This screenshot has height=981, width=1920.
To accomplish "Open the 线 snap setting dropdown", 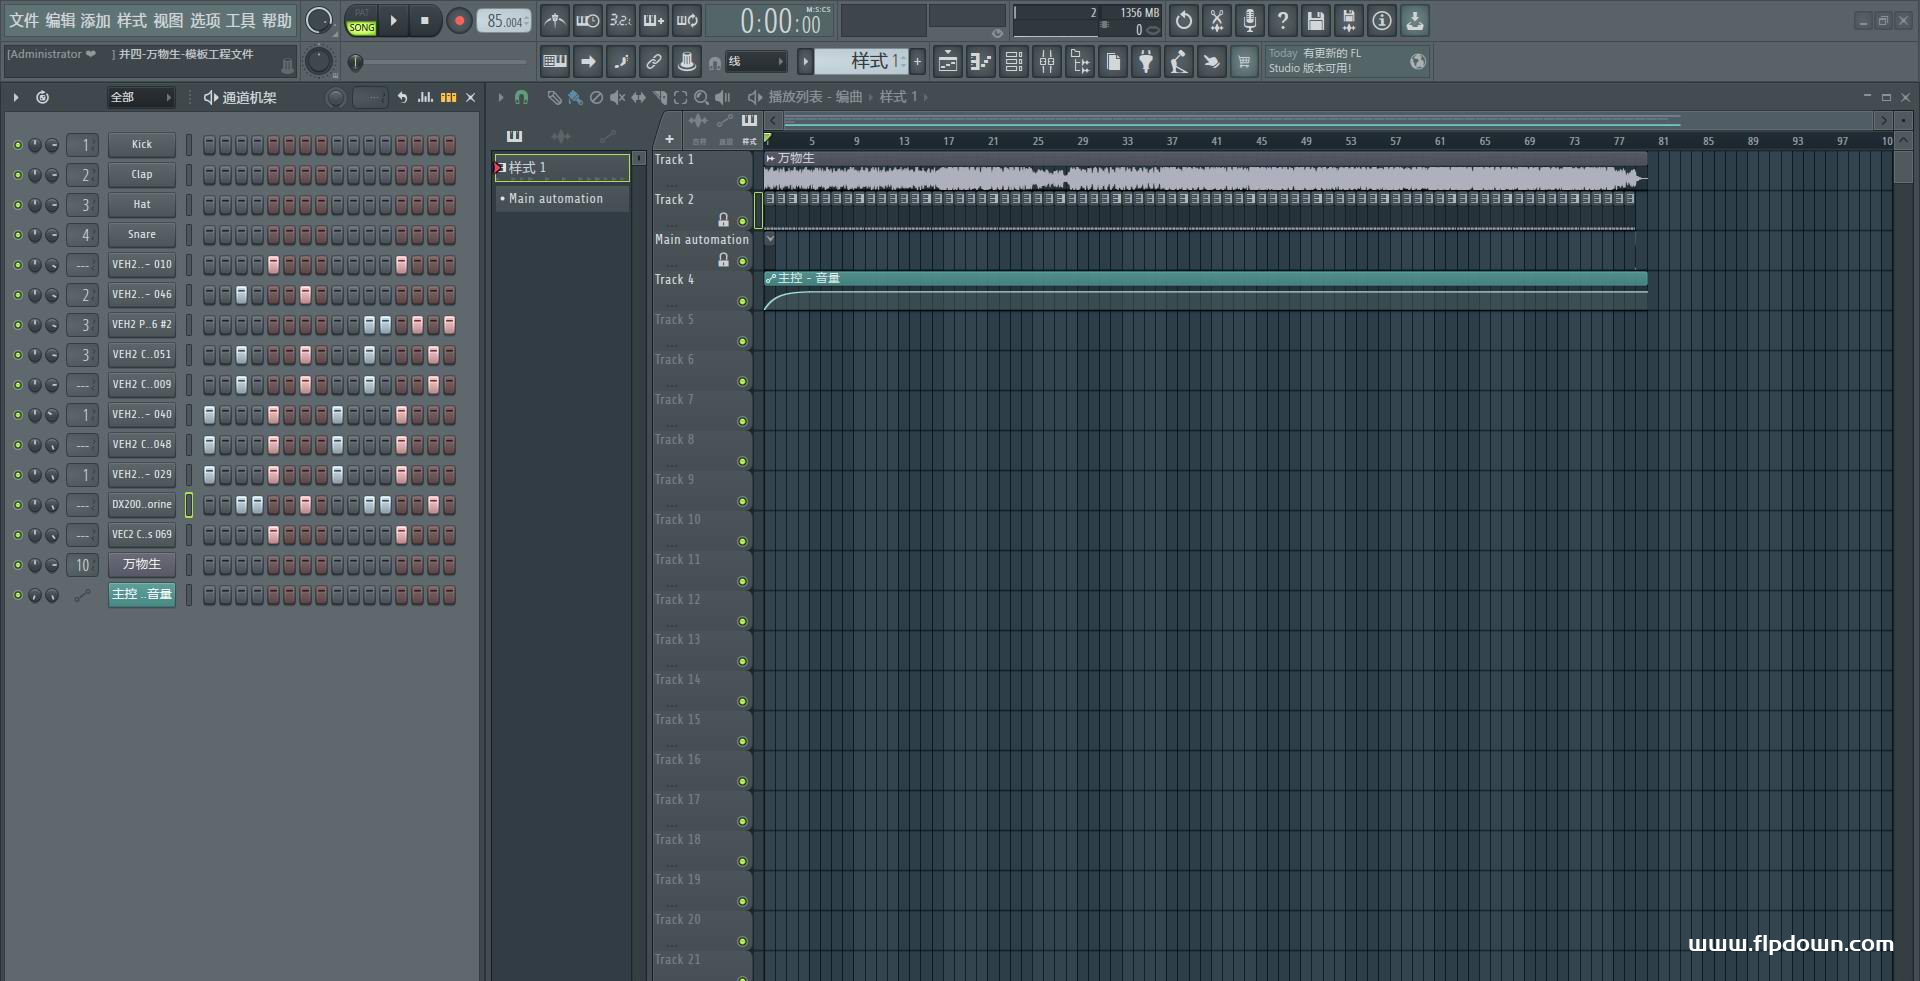I will pyautogui.click(x=755, y=62).
